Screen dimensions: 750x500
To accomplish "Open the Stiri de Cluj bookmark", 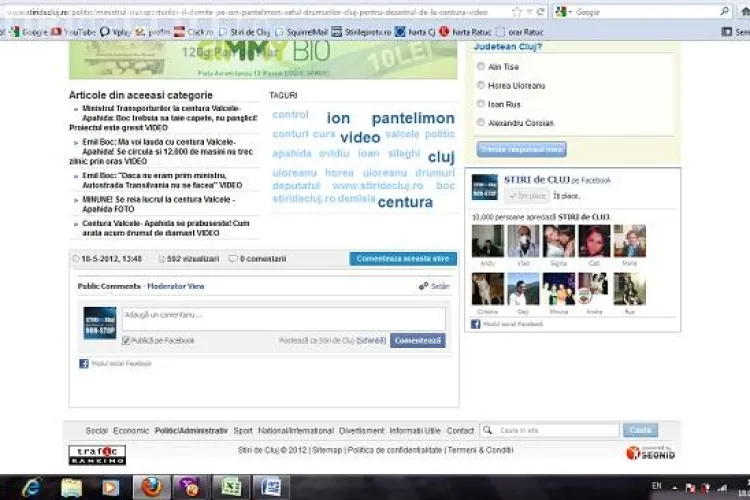I will [x=244, y=32].
